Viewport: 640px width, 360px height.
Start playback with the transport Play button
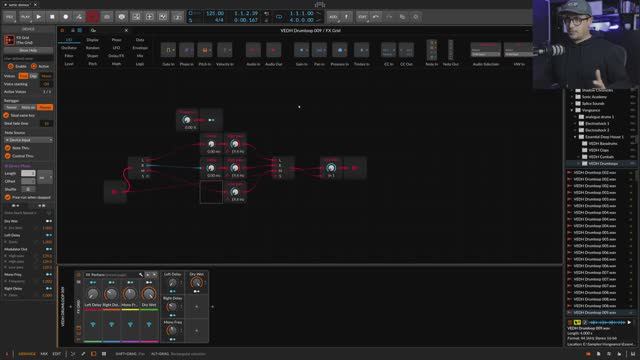click(x=38, y=17)
